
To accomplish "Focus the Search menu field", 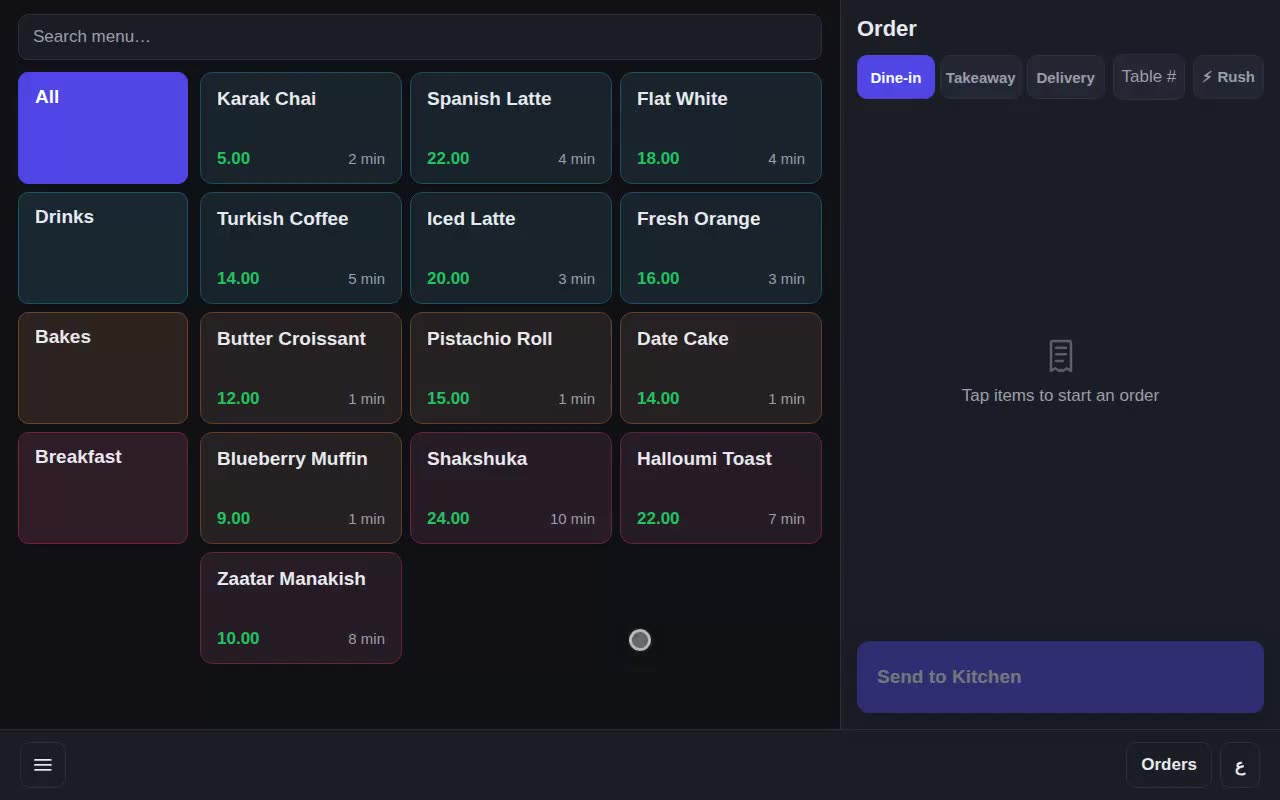I will (420, 37).
